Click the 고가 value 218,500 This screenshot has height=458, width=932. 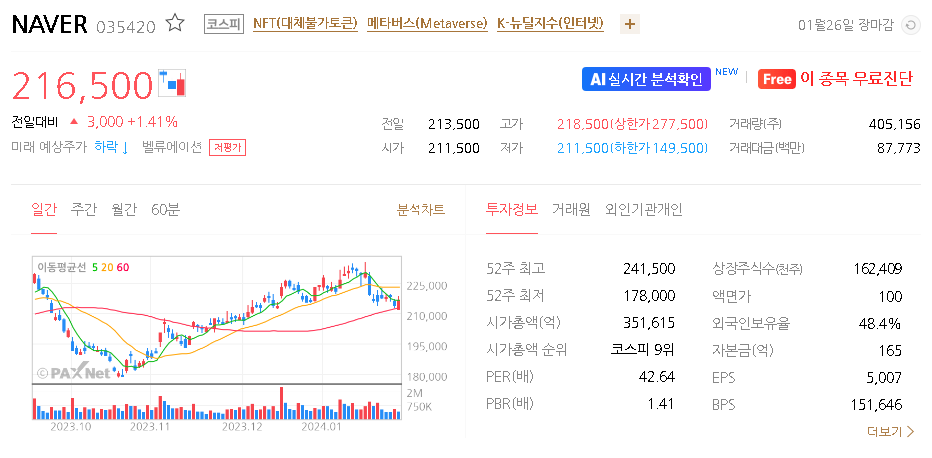[x=582, y=125]
